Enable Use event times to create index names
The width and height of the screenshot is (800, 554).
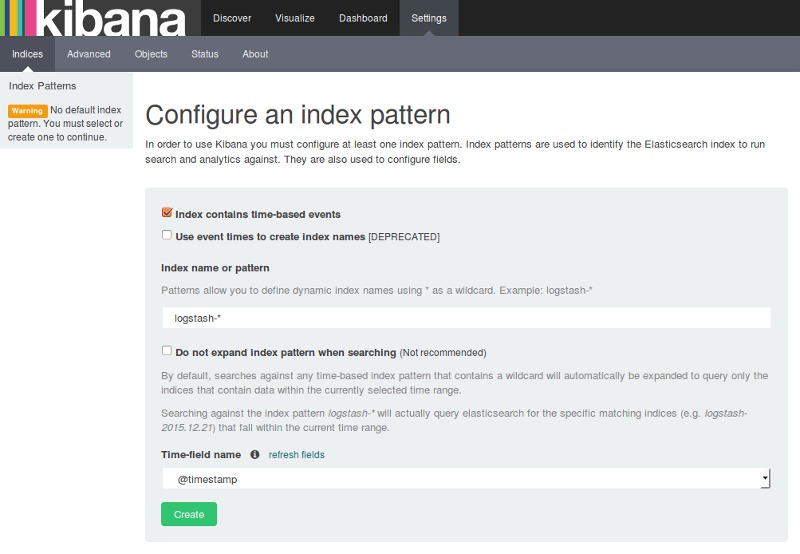click(x=167, y=236)
